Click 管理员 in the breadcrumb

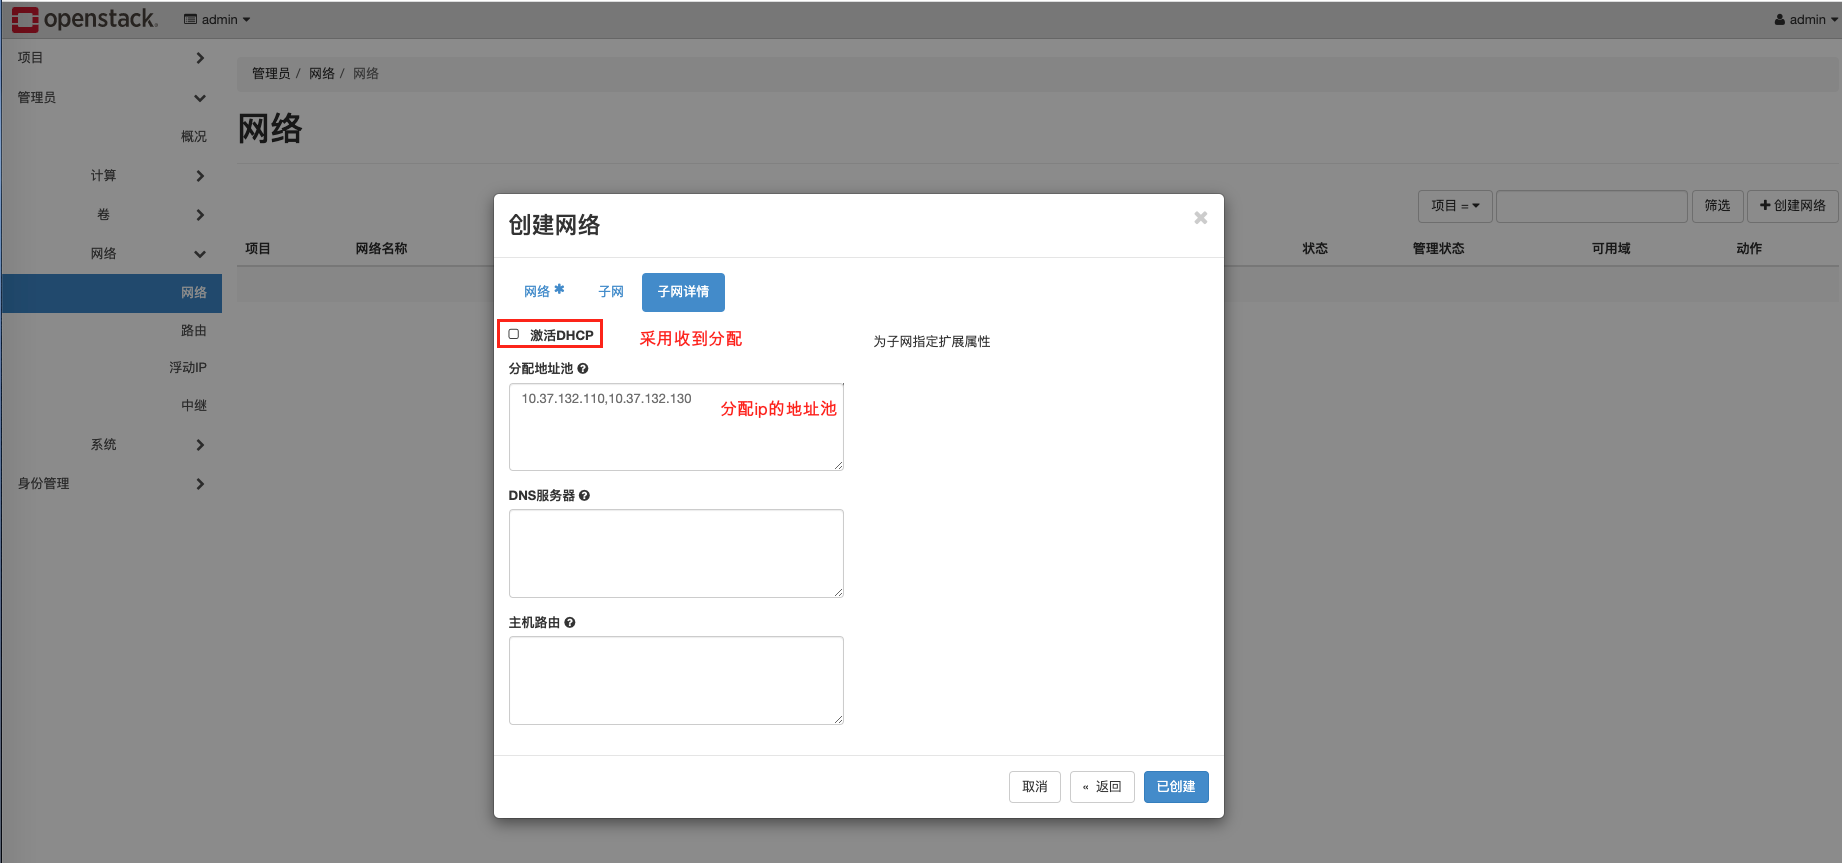(x=271, y=73)
